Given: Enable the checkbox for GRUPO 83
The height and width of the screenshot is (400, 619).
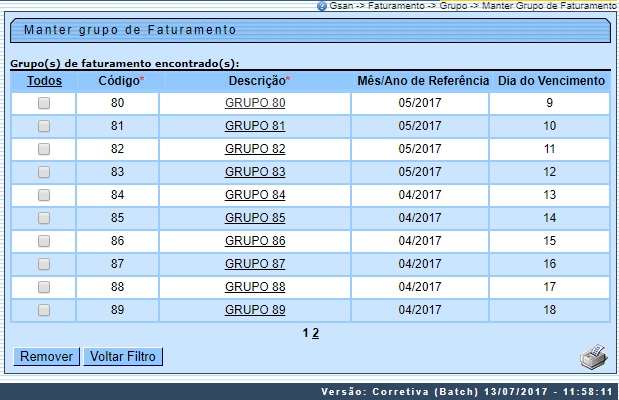Looking at the screenshot, I should pos(44,172).
